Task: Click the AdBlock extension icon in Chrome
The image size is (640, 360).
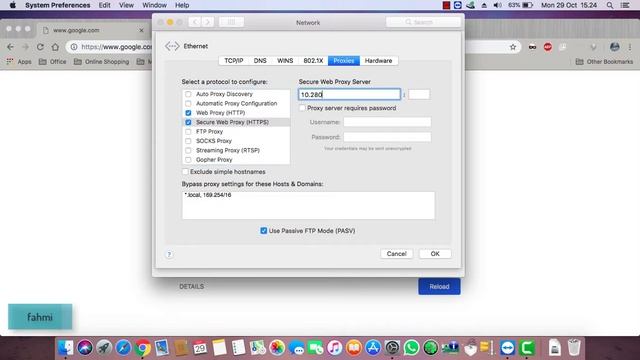Action: [x=548, y=47]
